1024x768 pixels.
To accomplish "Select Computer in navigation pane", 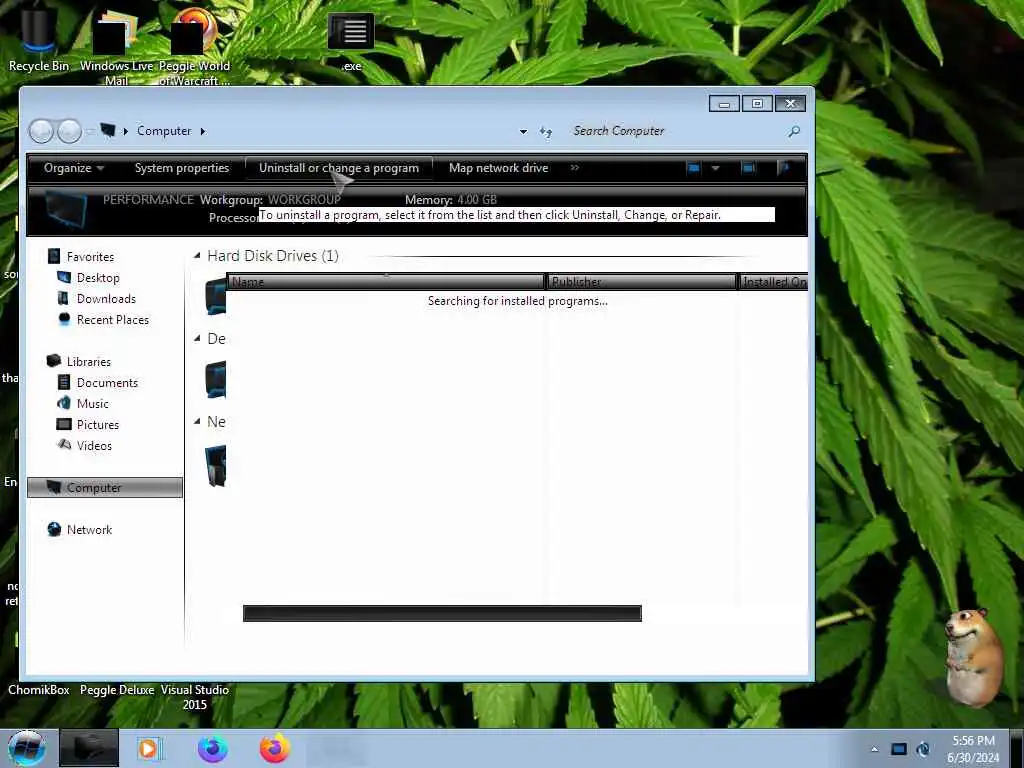I will click(x=105, y=488).
